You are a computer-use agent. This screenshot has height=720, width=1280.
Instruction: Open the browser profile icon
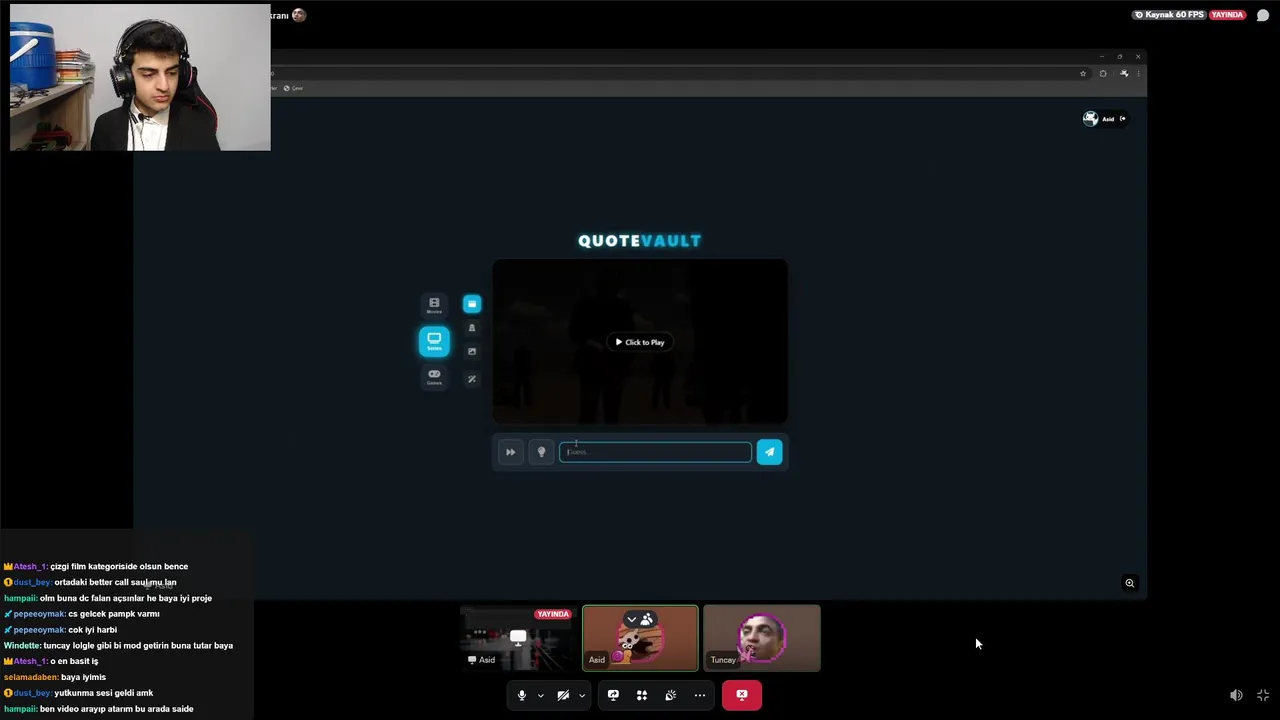coord(1124,73)
